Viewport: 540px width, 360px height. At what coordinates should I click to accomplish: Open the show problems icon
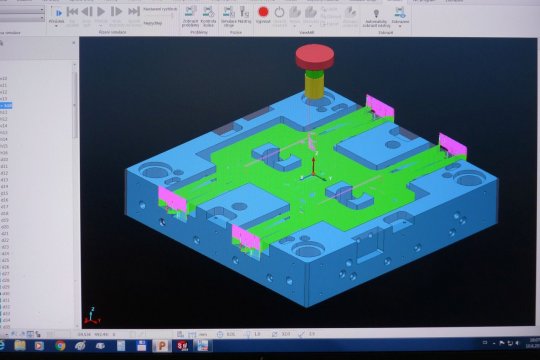[190, 12]
